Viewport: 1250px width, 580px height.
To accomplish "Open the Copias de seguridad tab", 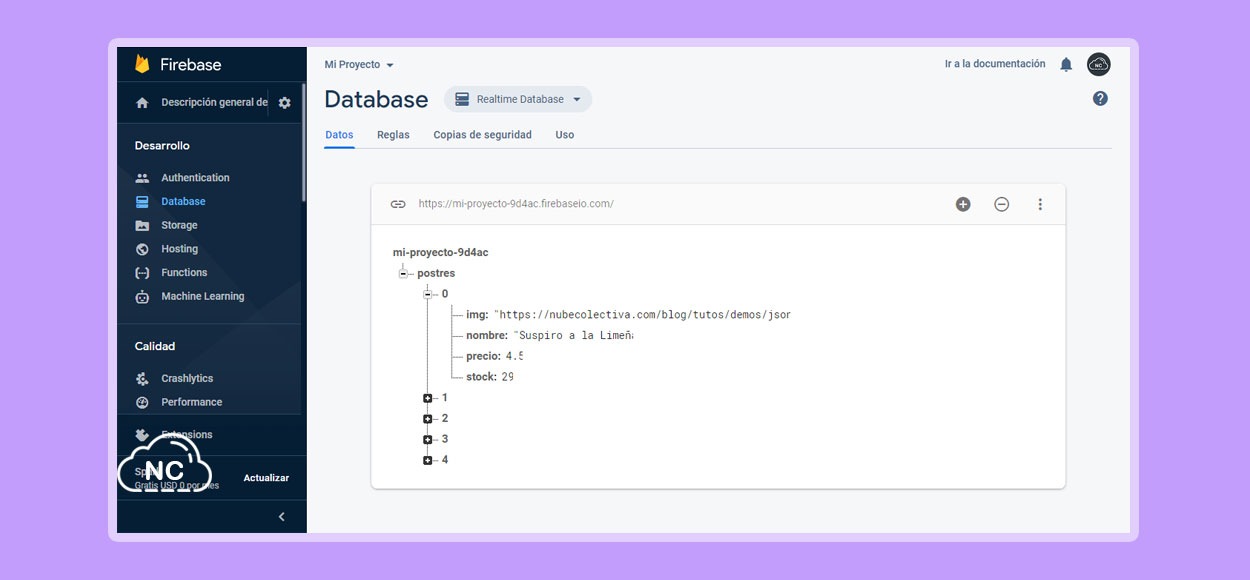I will click(x=482, y=135).
